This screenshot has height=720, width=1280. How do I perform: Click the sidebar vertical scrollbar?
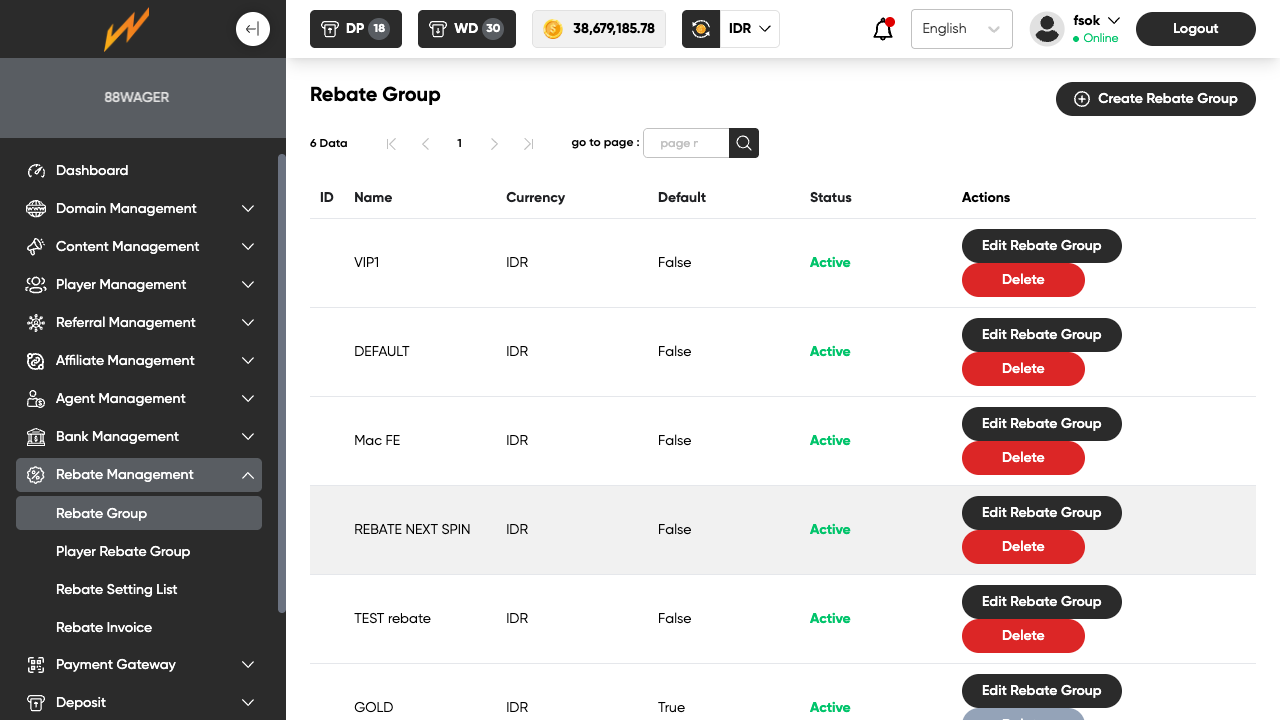pyautogui.click(x=282, y=383)
